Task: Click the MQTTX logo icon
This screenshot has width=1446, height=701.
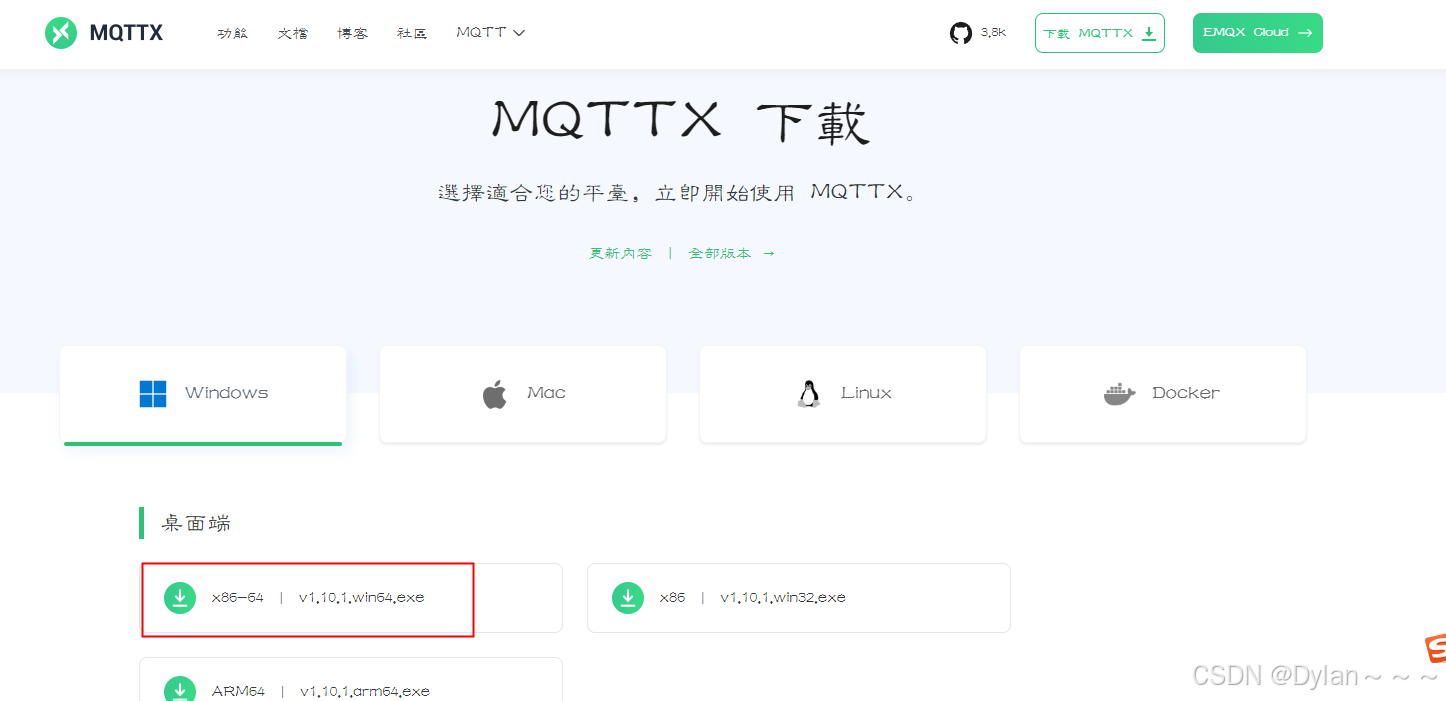Action: pyautogui.click(x=61, y=33)
